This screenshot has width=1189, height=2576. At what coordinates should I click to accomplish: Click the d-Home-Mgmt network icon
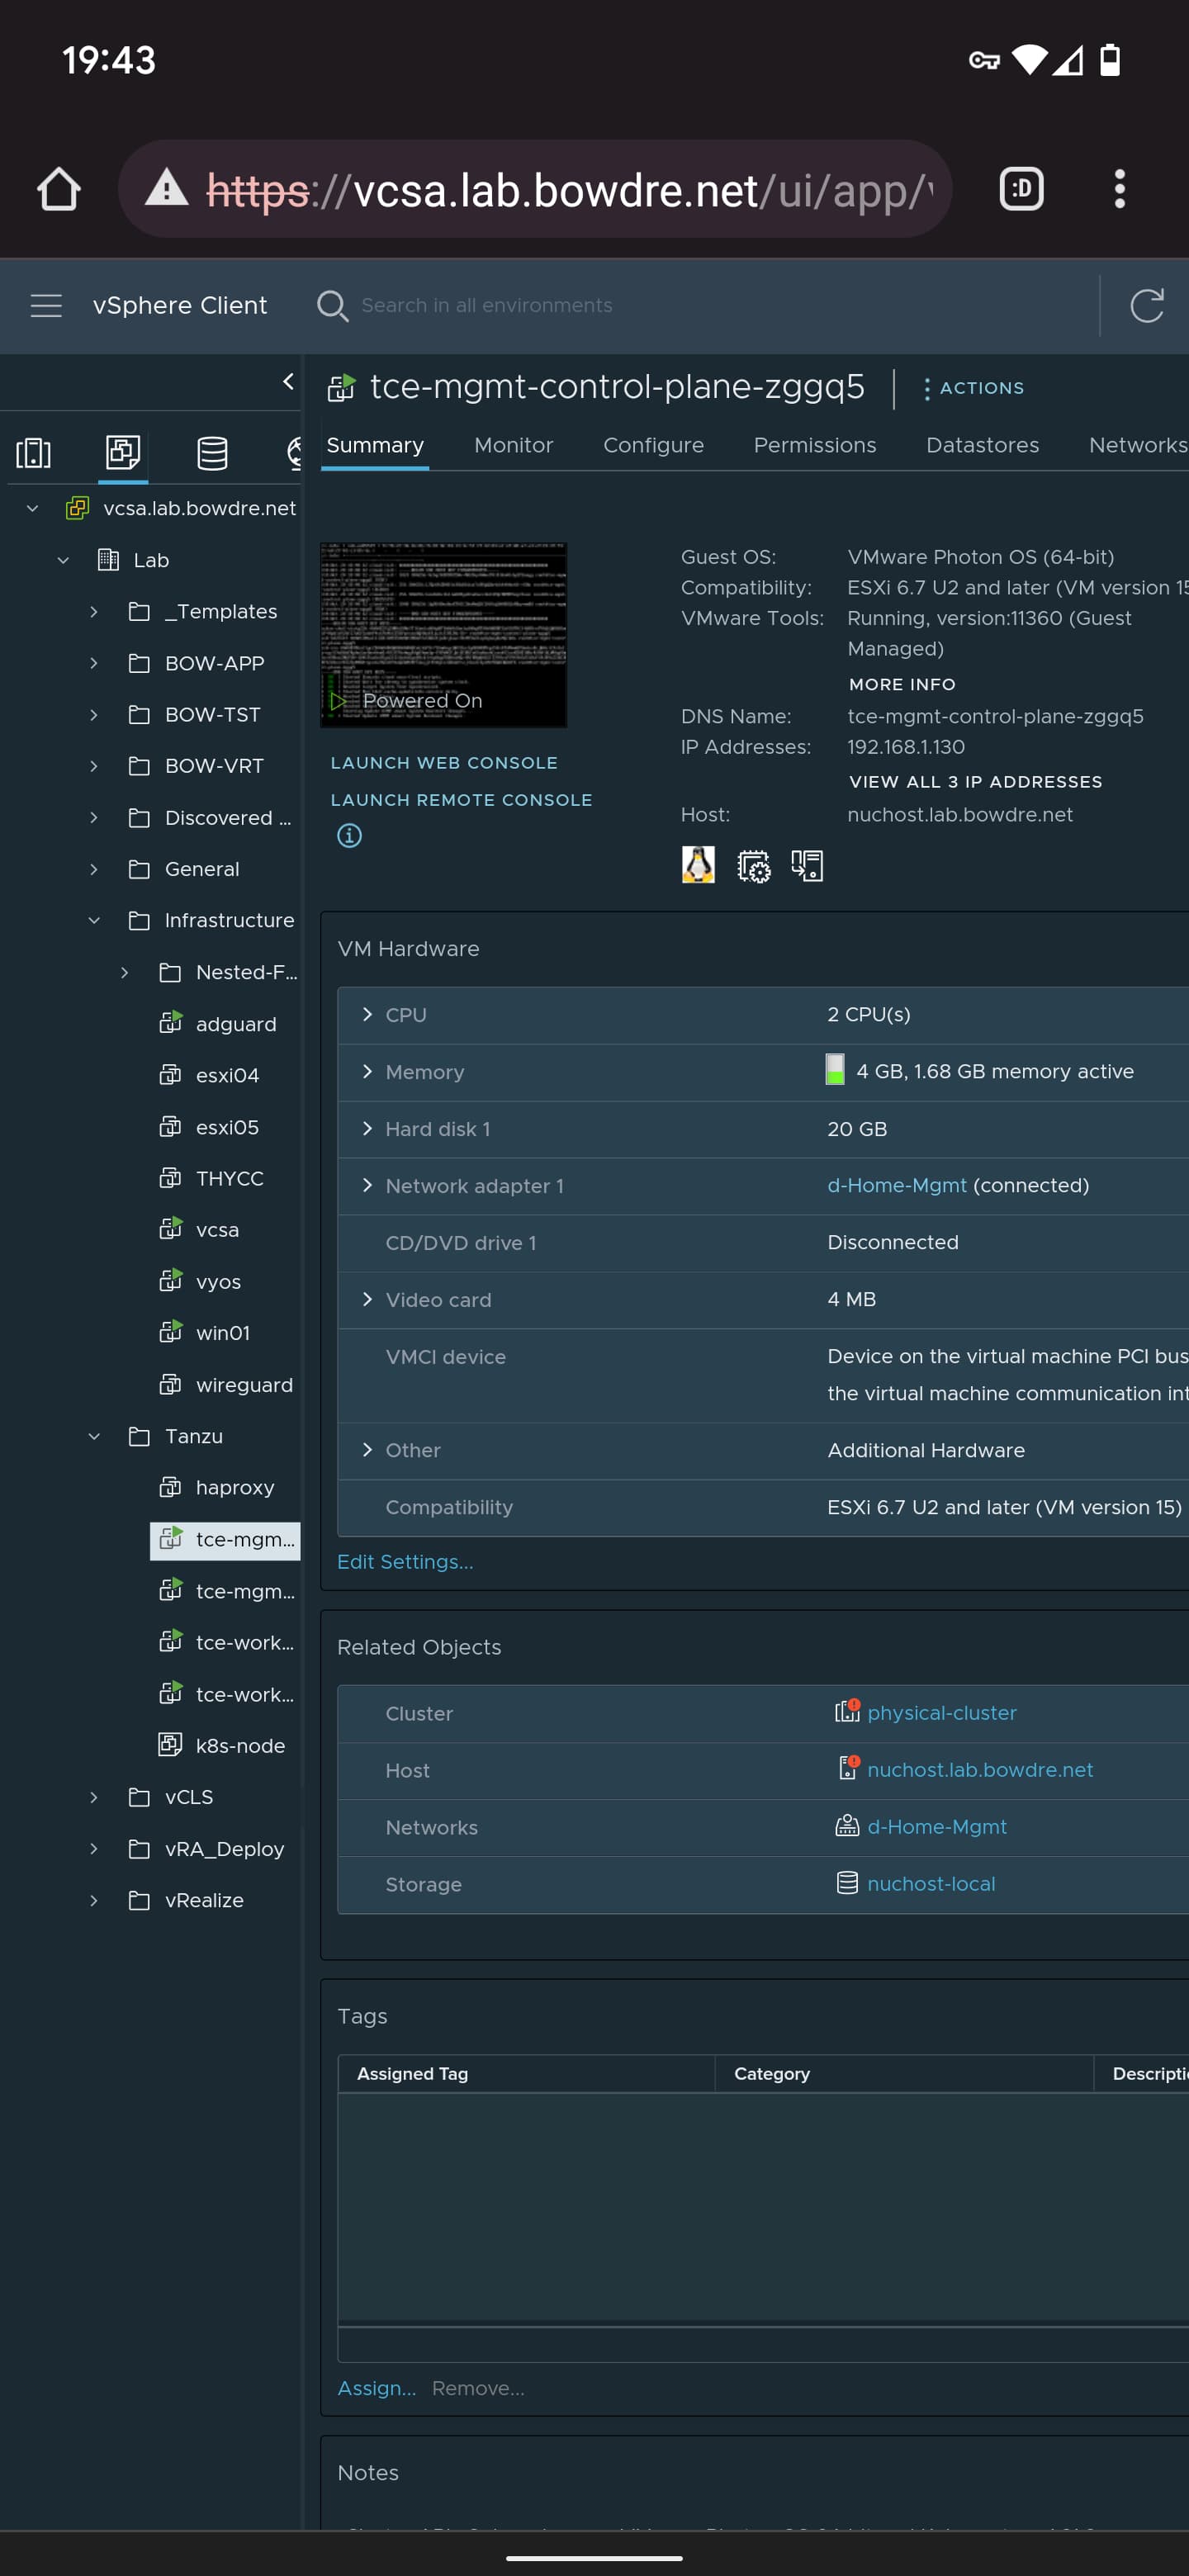pyautogui.click(x=847, y=1826)
